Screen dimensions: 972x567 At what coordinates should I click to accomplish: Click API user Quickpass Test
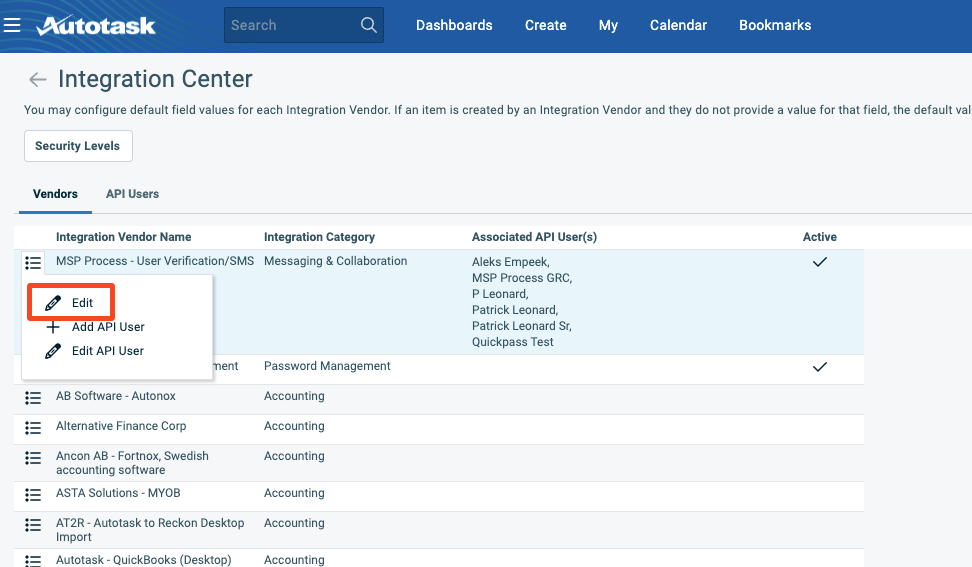(x=513, y=342)
